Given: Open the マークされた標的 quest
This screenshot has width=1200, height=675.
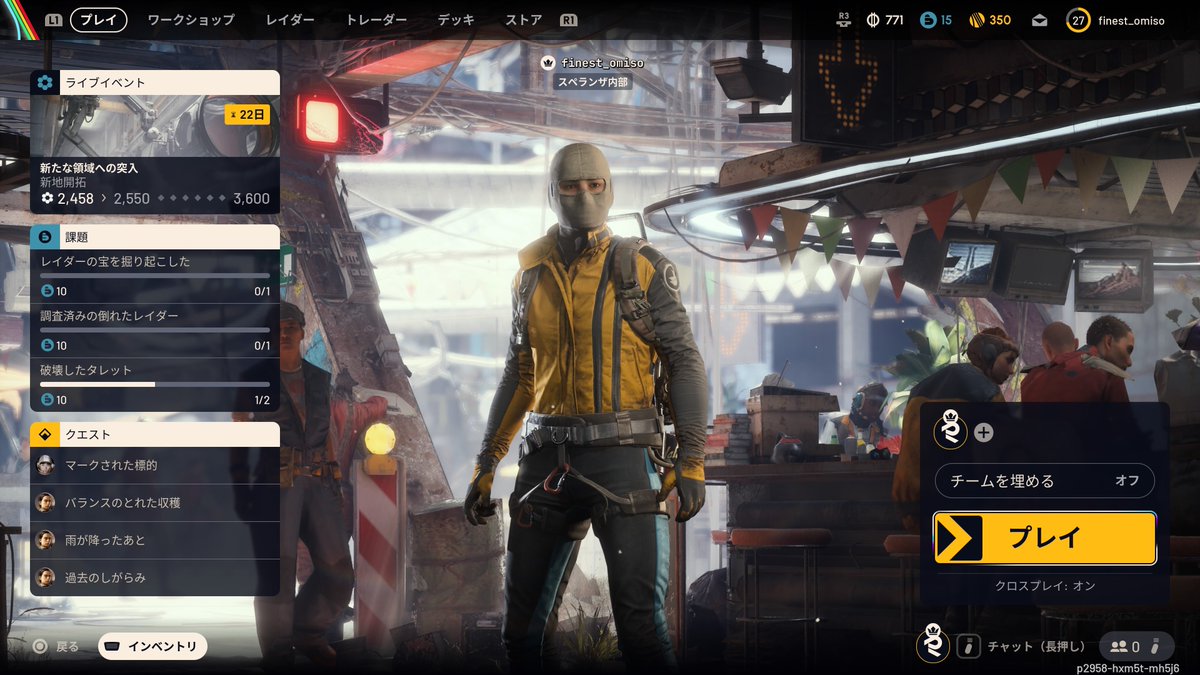Looking at the screenshot, I should [155, 465].
